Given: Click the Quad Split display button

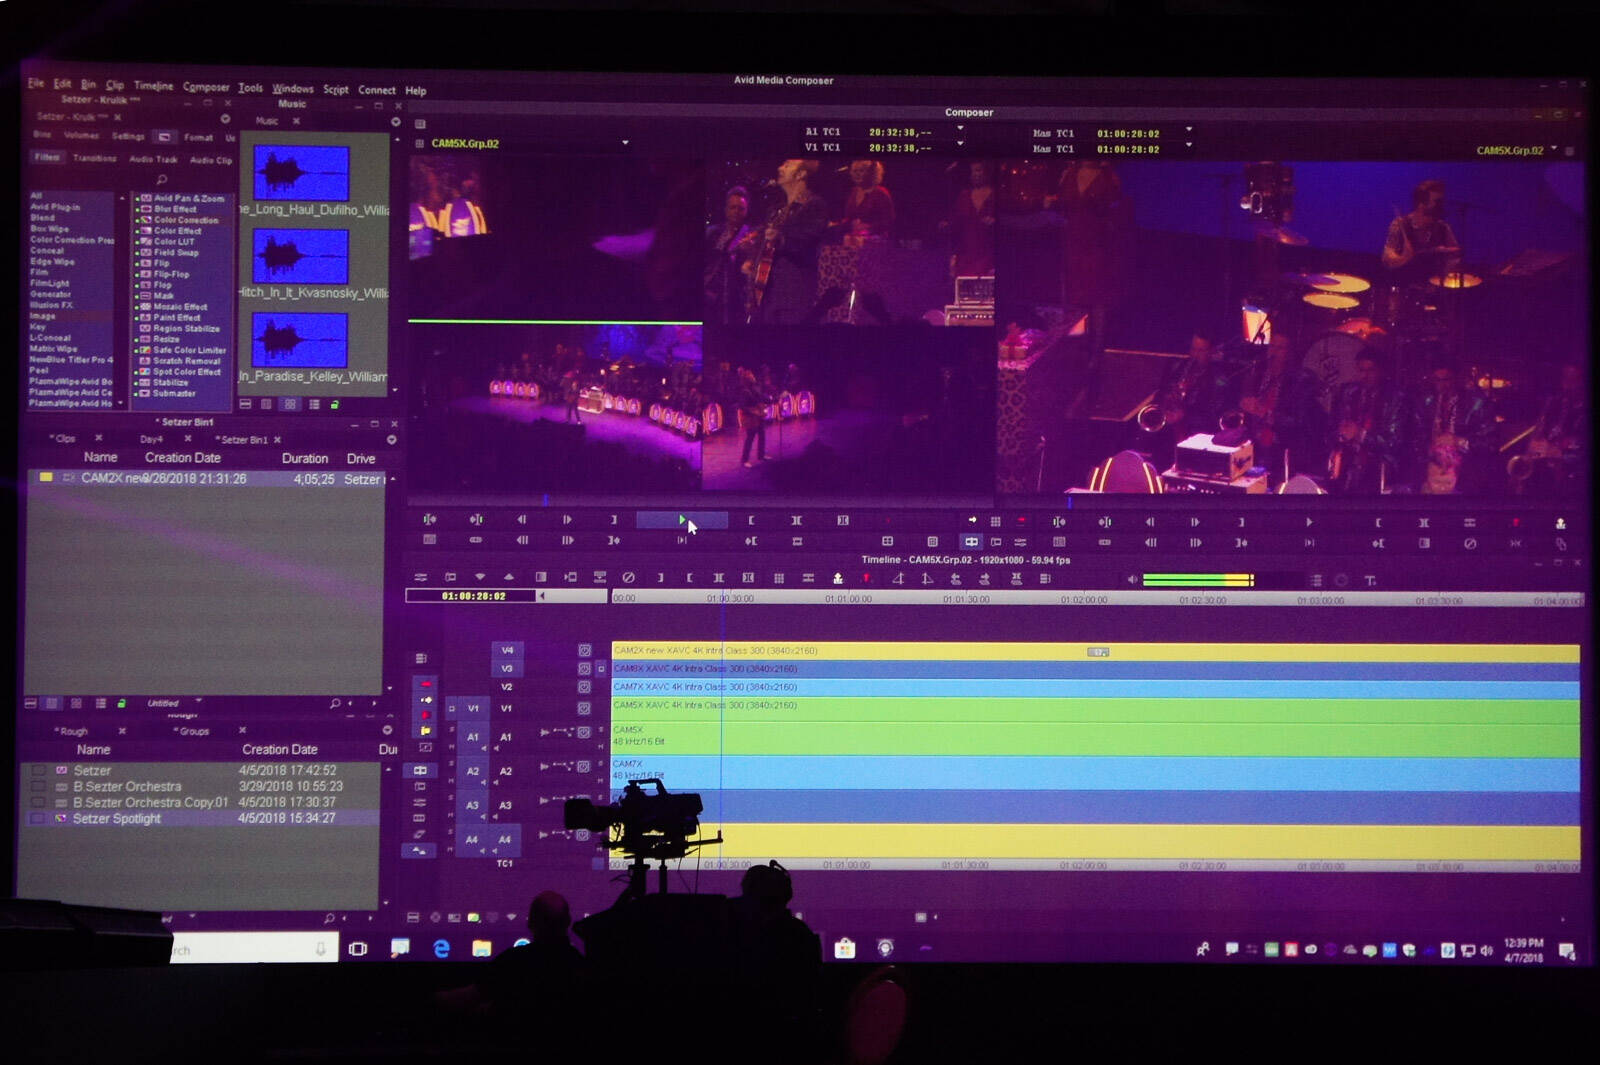Looking at the screenshot, I should [x=887, y=541].
